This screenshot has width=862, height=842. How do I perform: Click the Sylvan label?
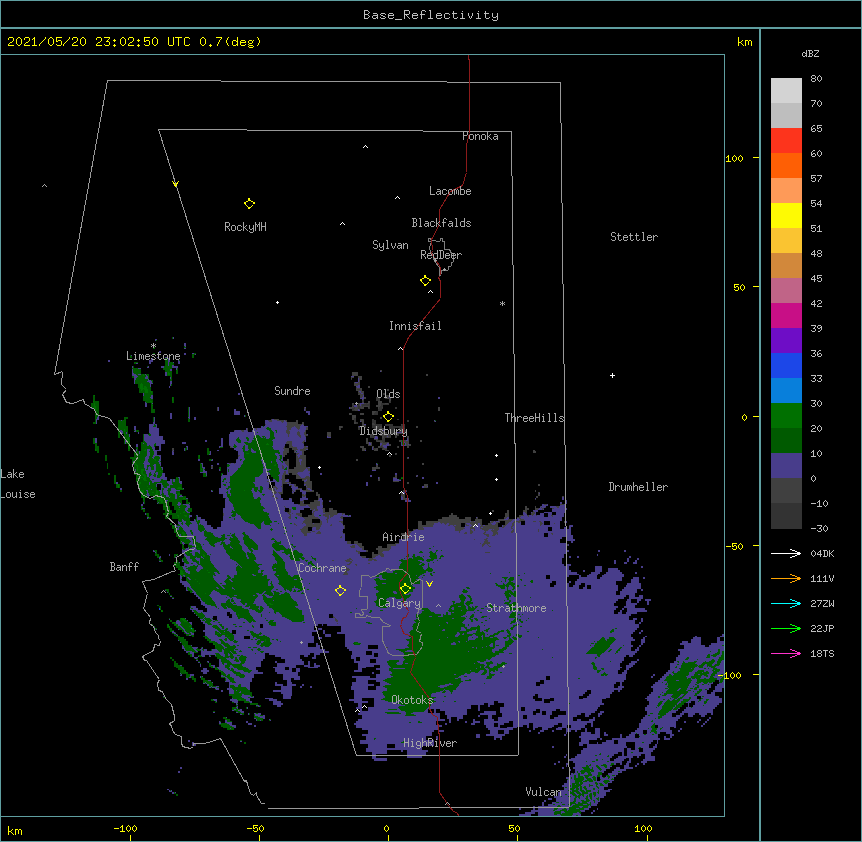click(390, 245)
